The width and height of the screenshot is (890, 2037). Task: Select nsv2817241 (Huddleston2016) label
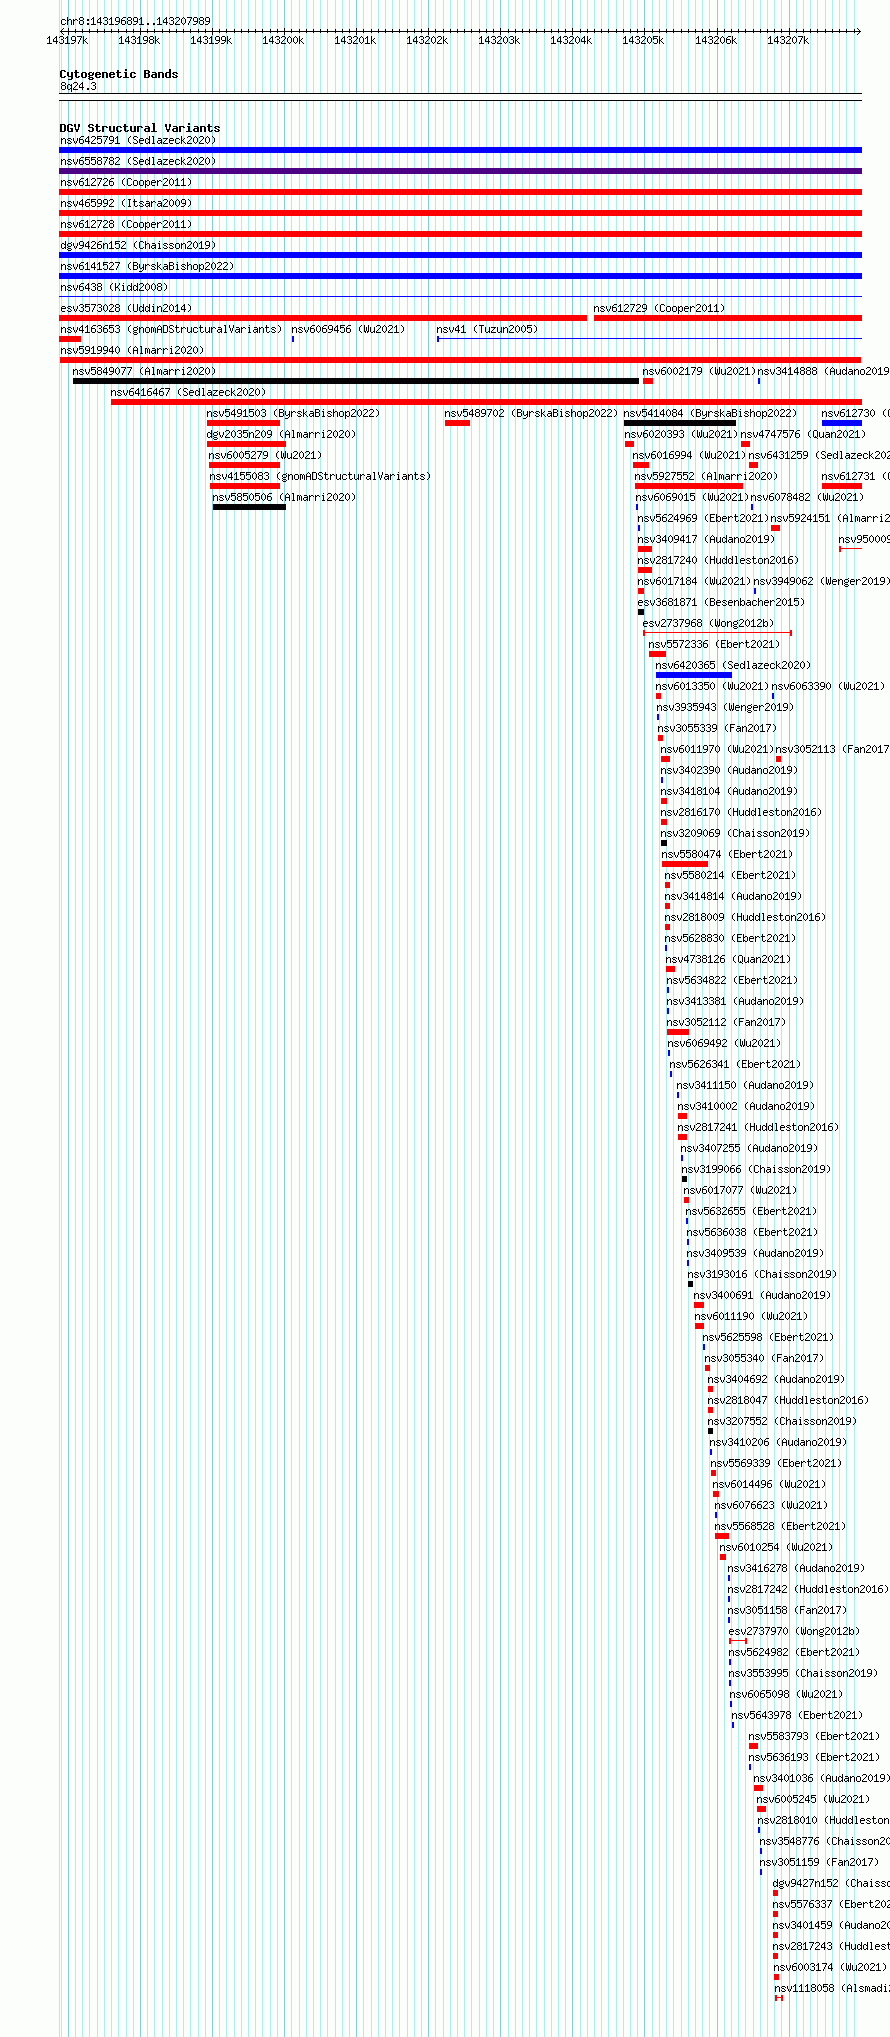pos(758,1127)
